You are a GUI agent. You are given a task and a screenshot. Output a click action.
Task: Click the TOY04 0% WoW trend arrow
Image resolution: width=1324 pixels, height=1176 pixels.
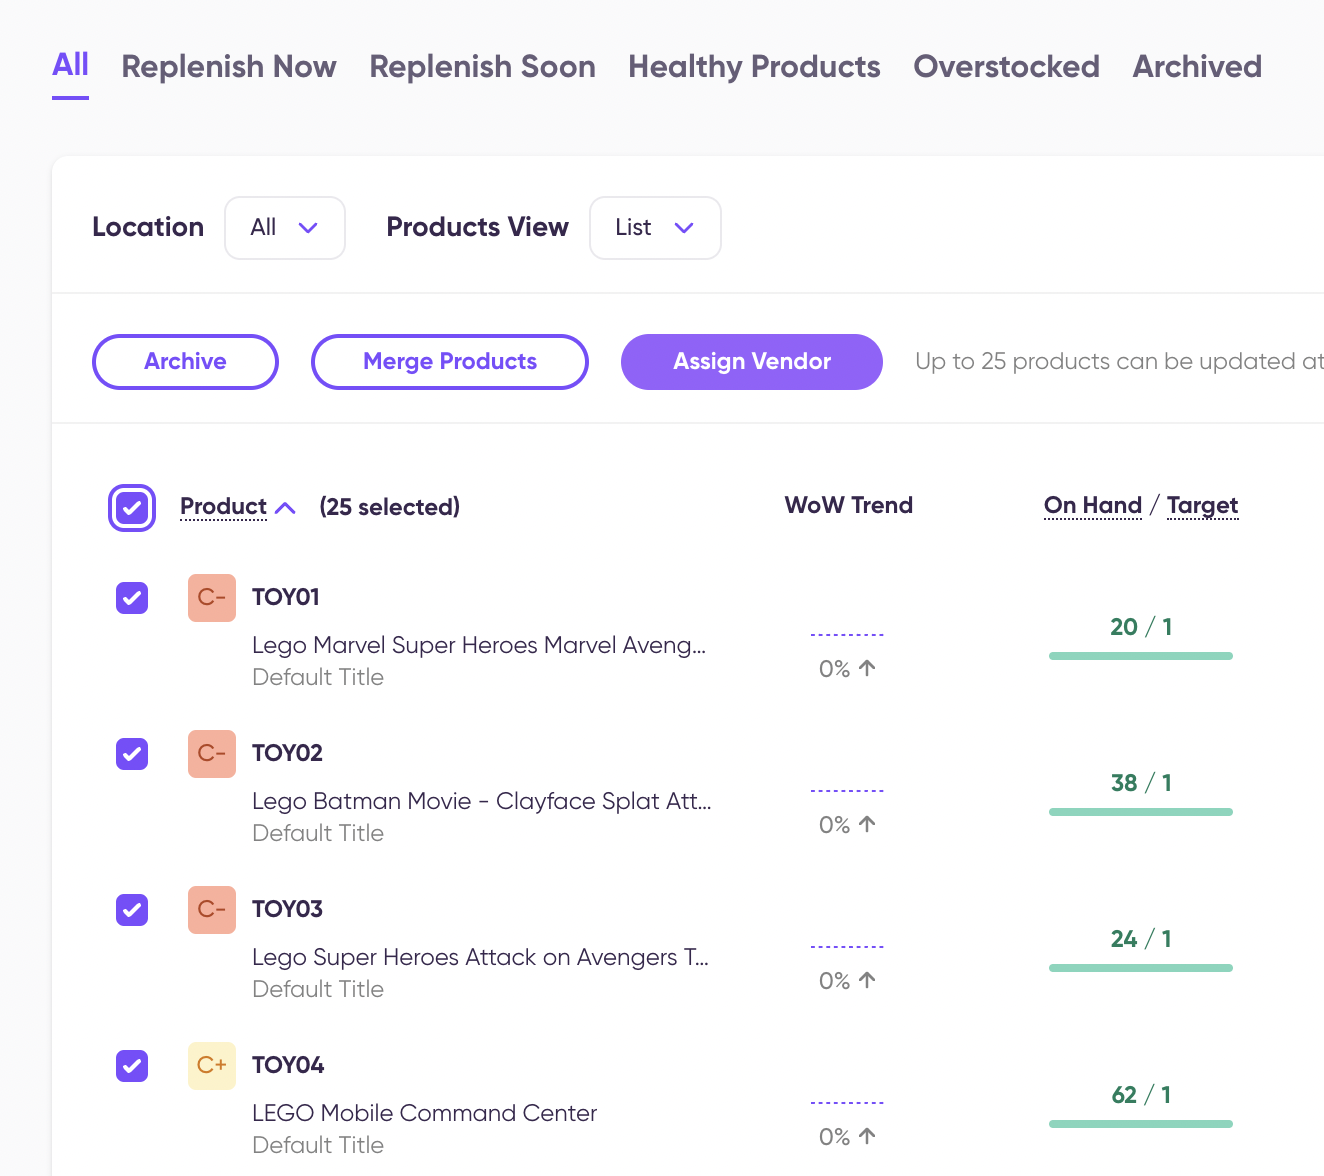[x=867, y=1136]
